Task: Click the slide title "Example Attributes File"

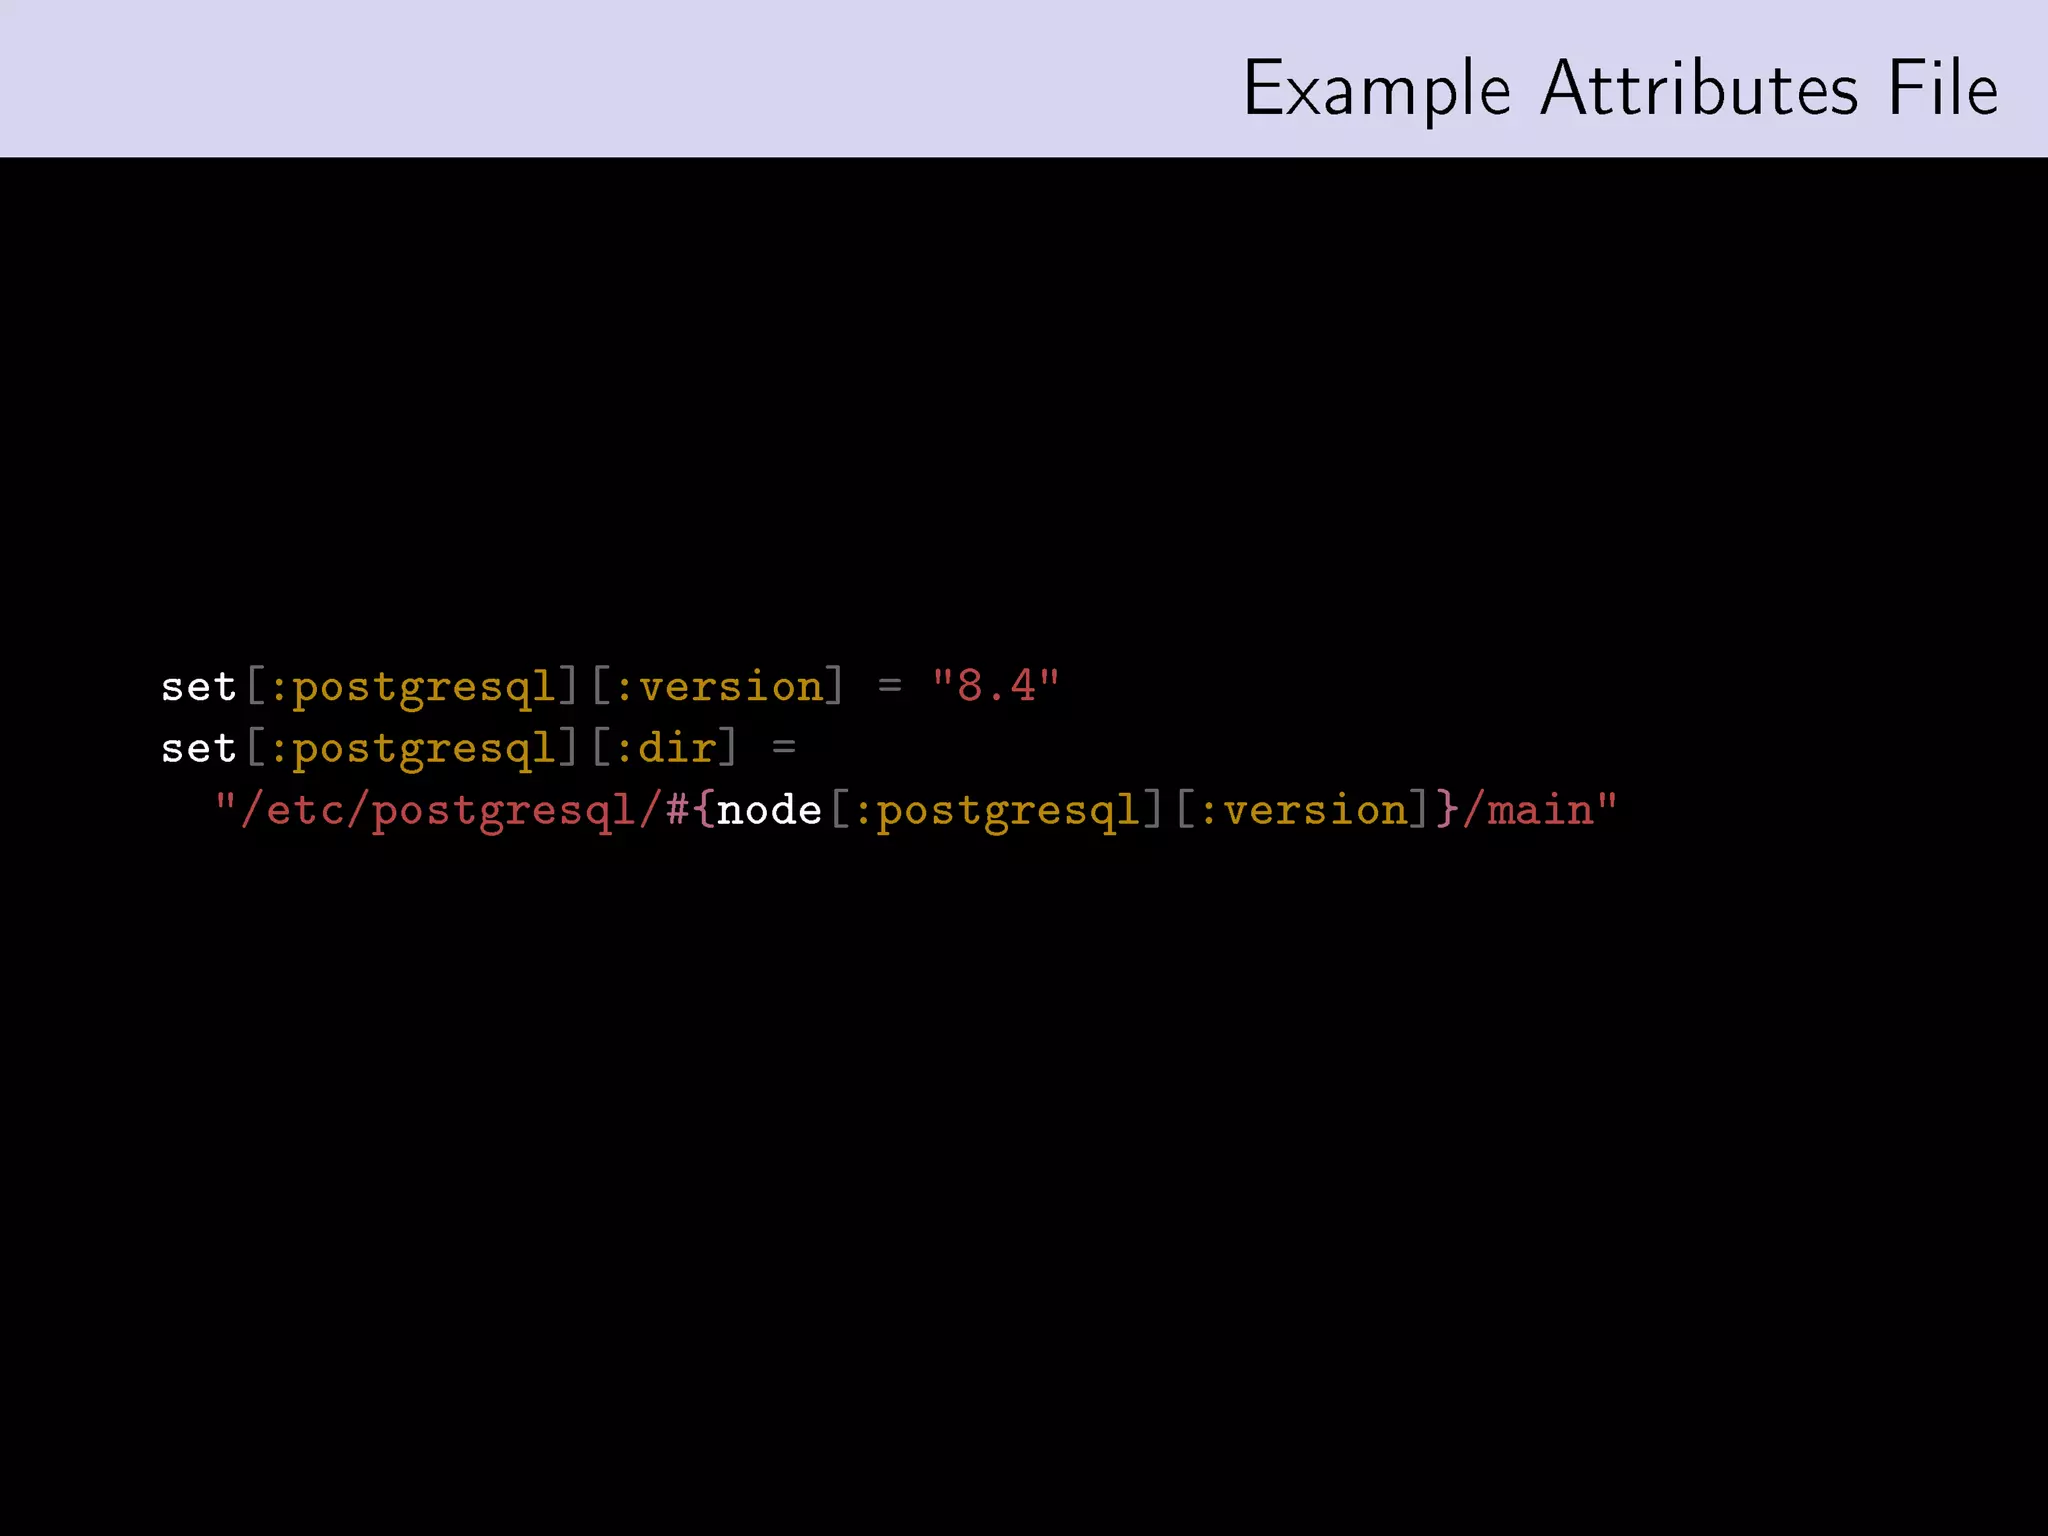Action: tap(1620, 90)
